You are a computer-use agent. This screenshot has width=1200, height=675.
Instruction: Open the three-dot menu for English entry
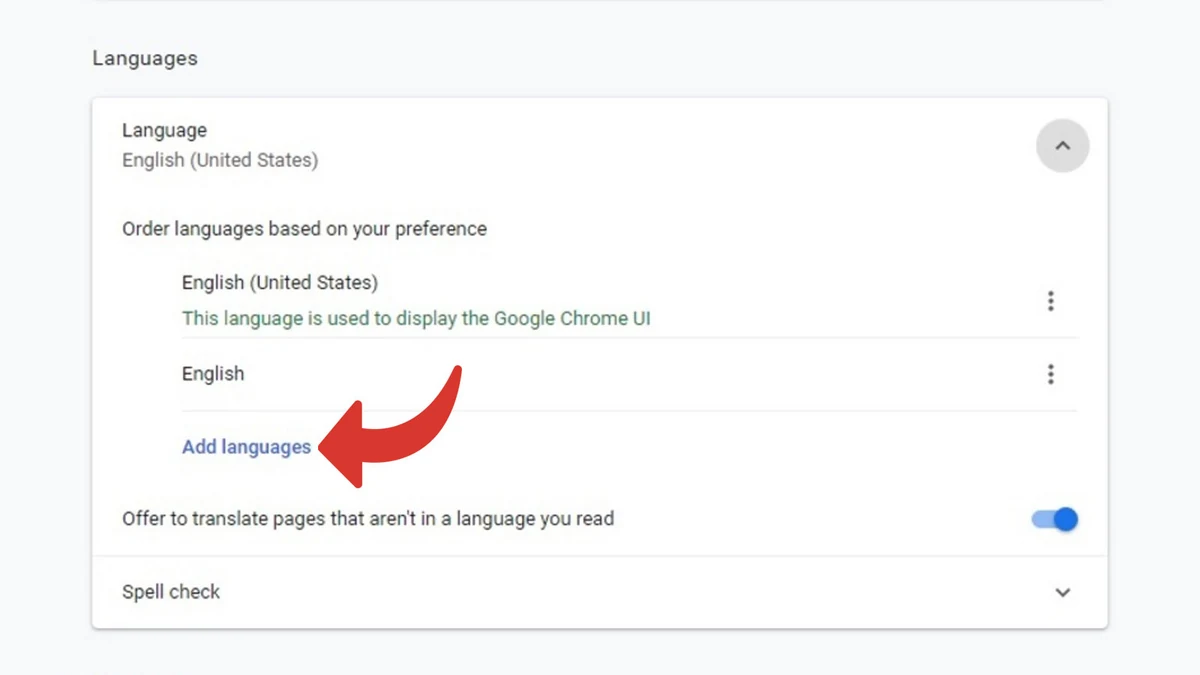click(x=1050, y=374)
